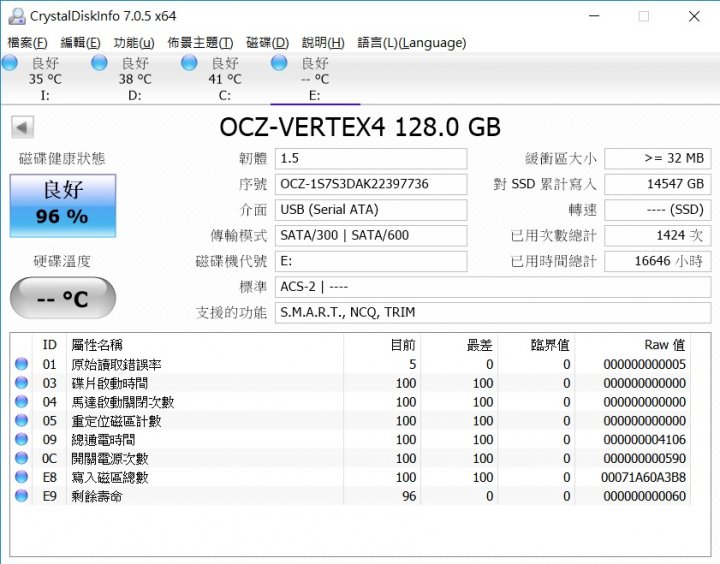Click the 臨界值 column header

coord(536,345)
